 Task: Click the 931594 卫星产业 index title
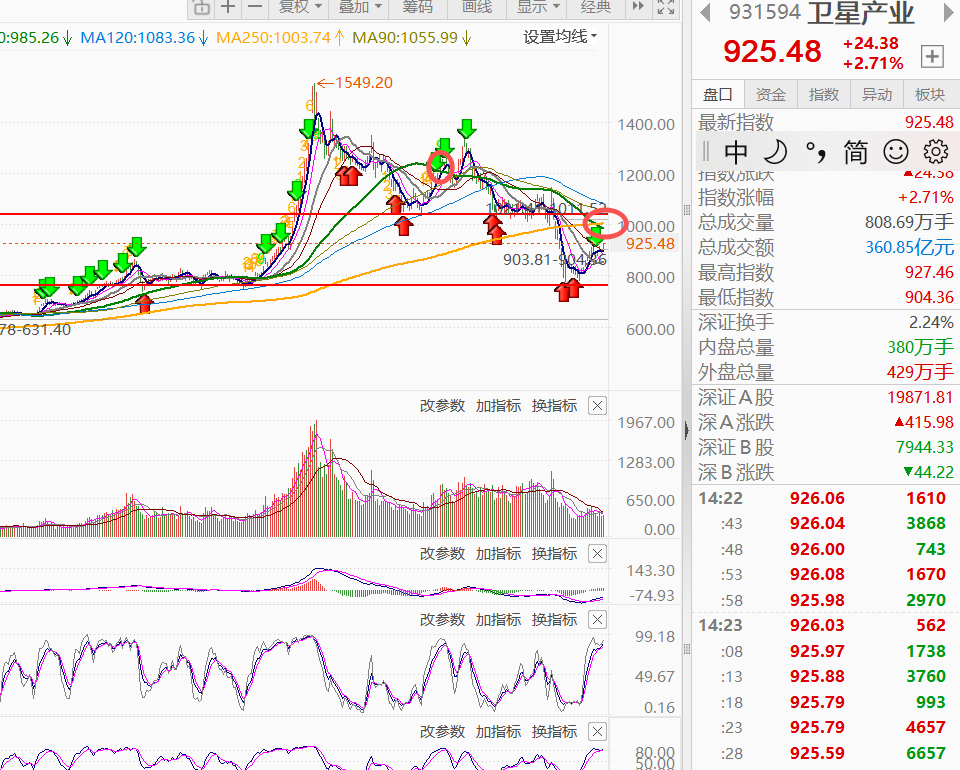[x=821, y=13]
